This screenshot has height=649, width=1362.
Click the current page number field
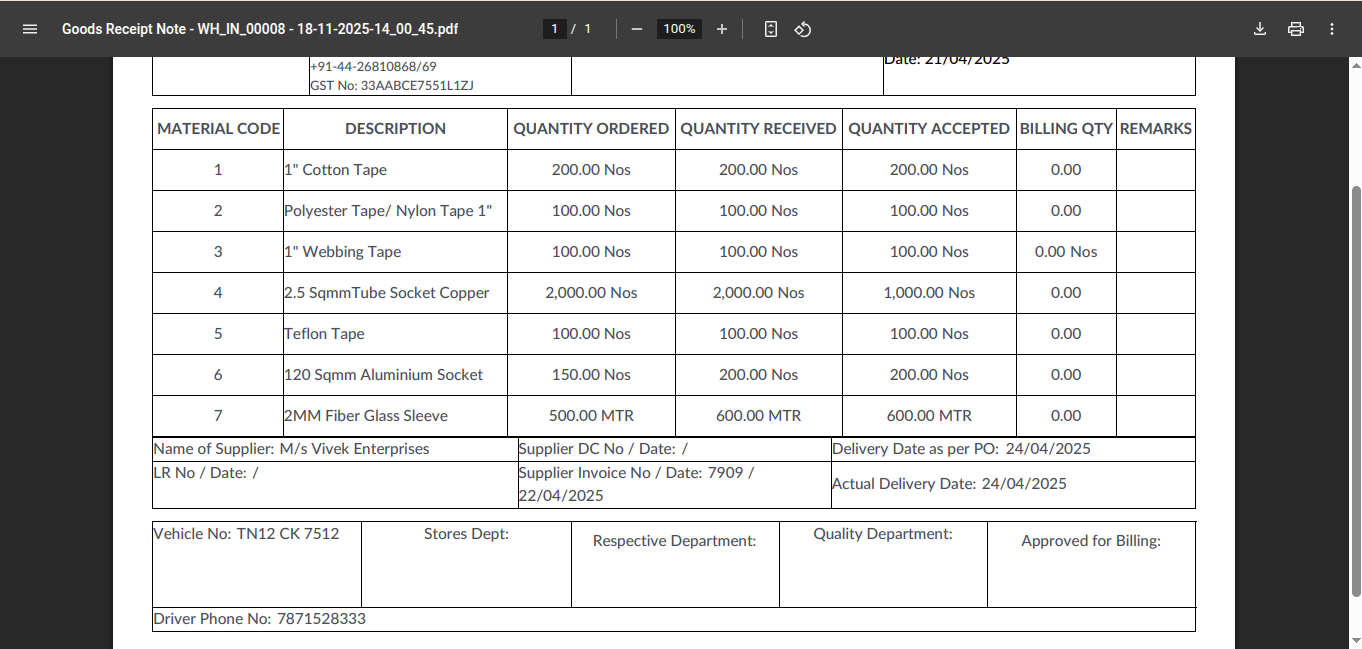555,29
